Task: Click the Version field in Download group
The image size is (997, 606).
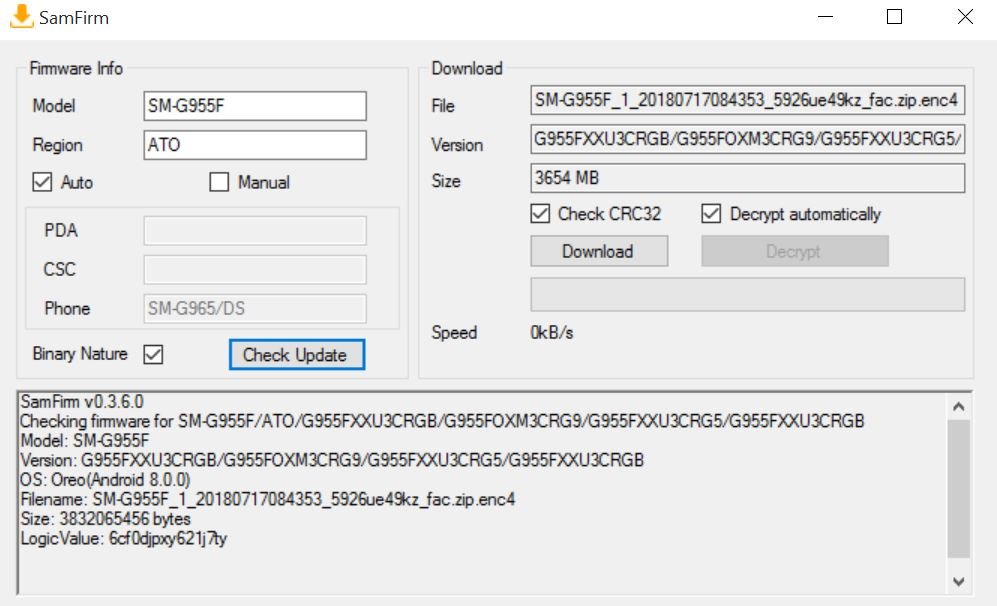Action: pos(747,139)
